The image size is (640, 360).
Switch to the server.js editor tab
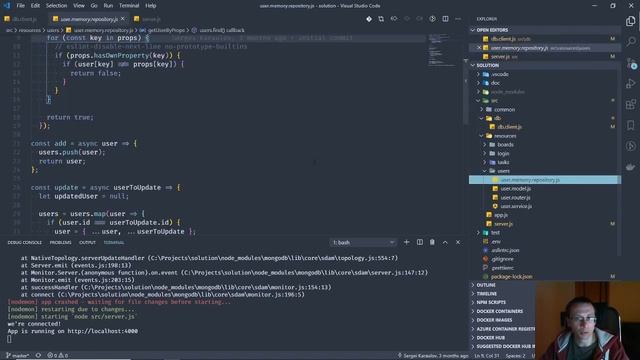147,19
